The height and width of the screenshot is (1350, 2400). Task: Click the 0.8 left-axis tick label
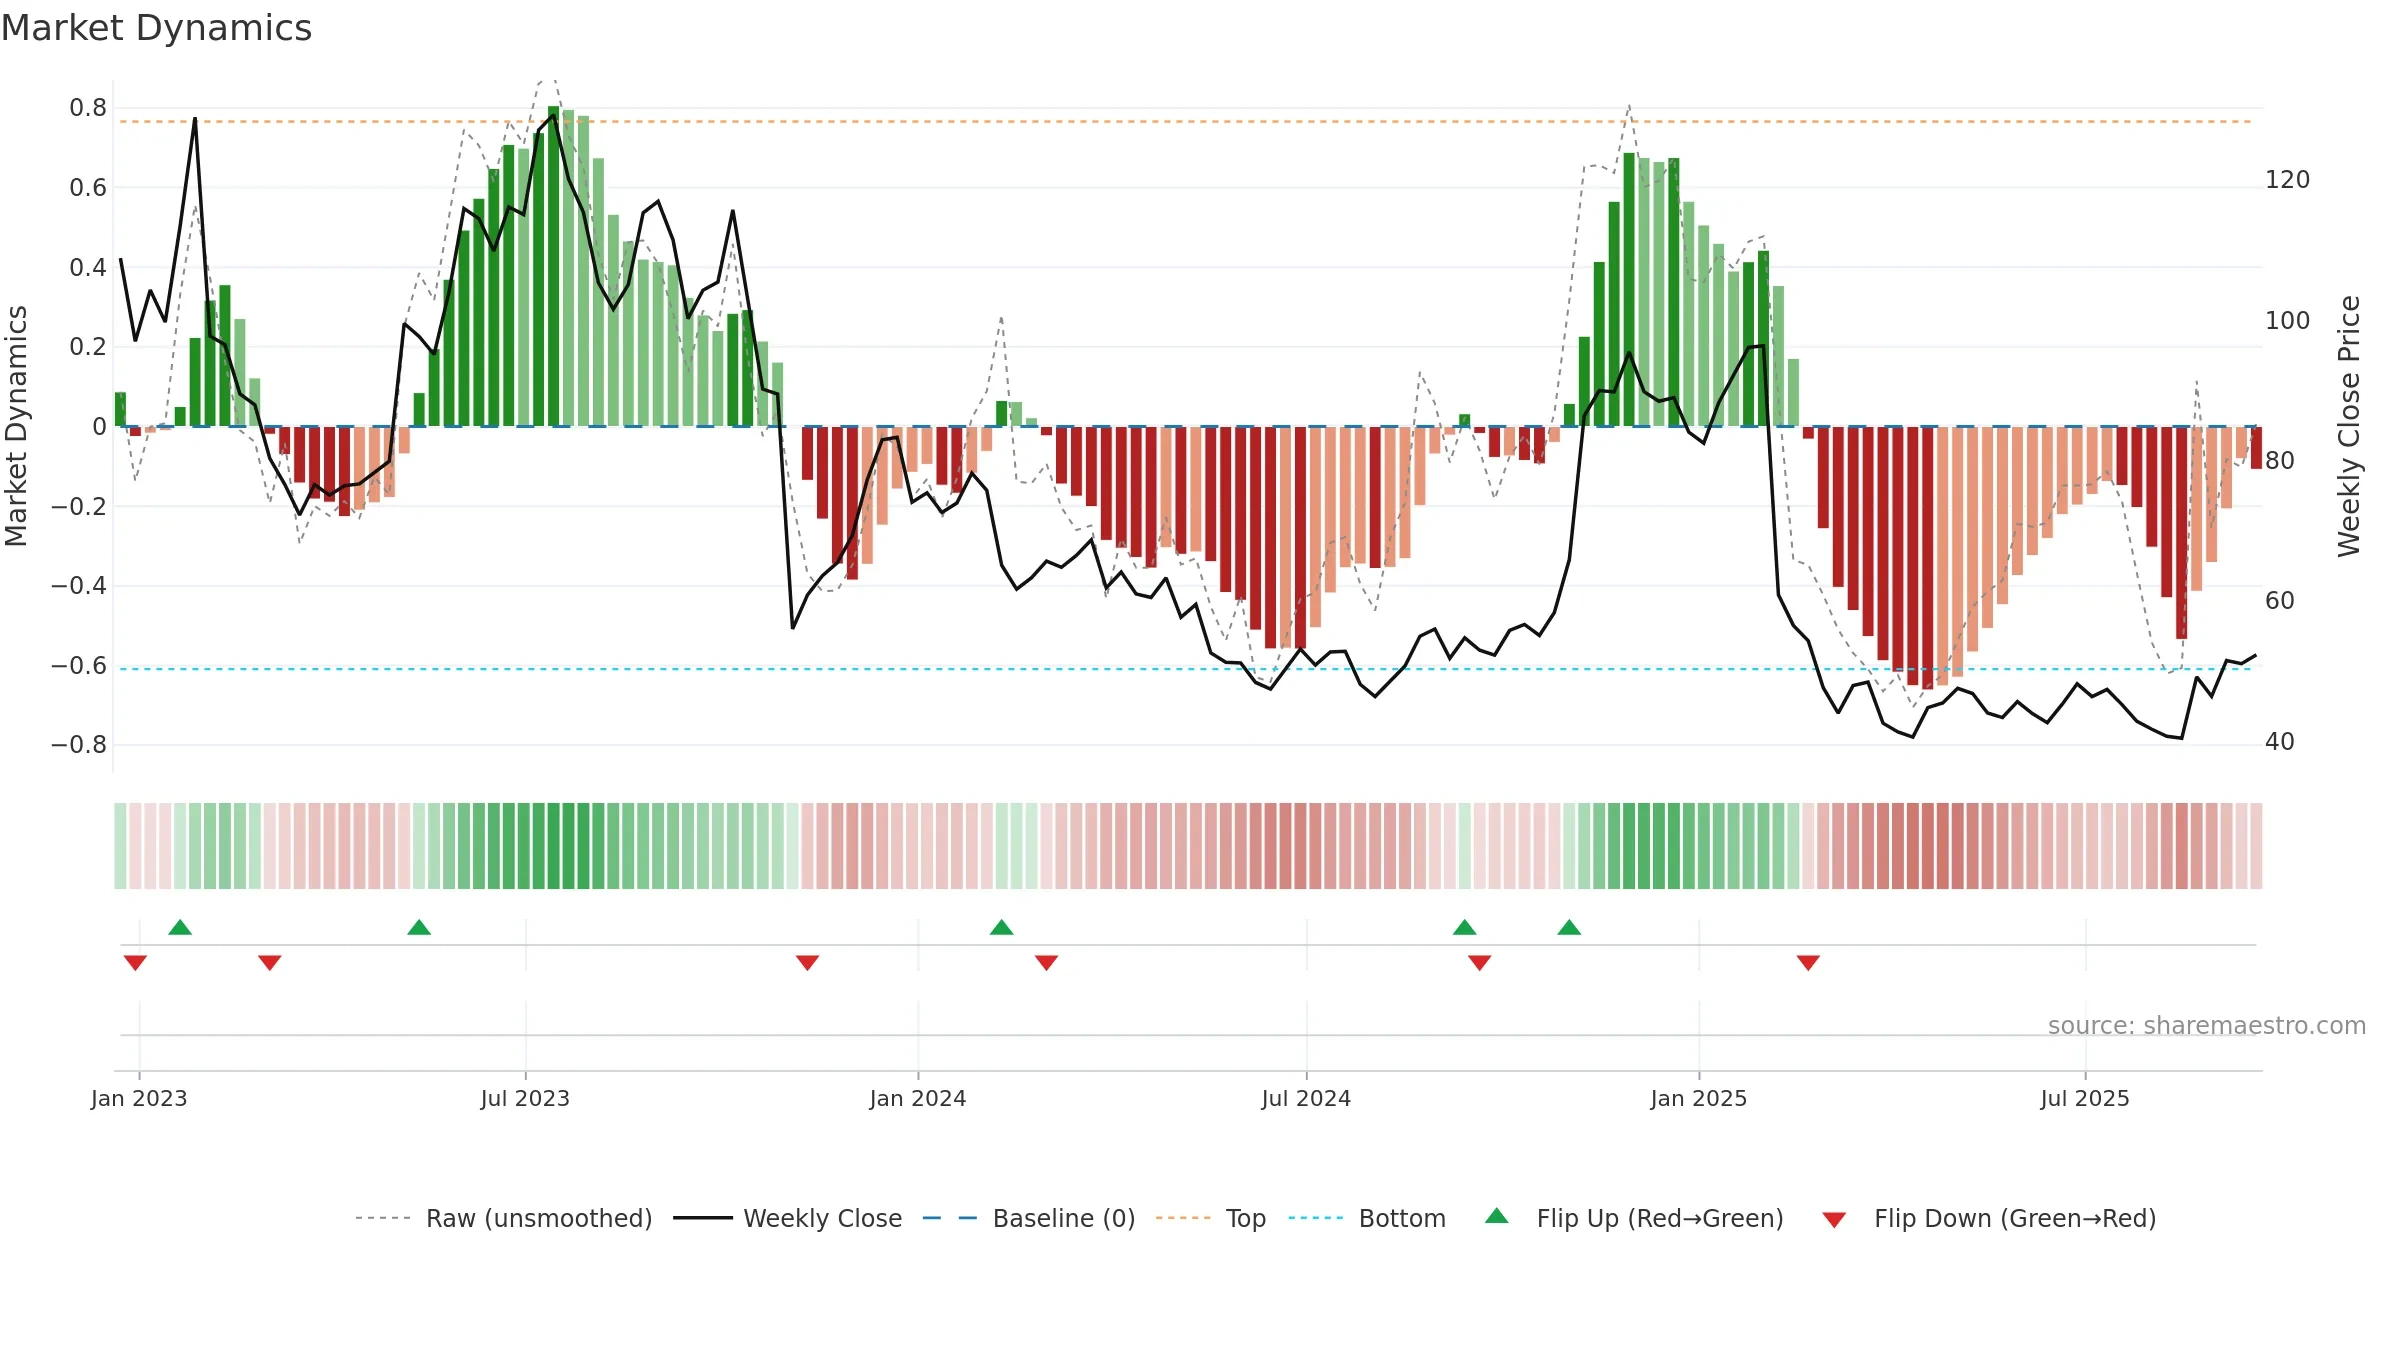coord(88,108)
